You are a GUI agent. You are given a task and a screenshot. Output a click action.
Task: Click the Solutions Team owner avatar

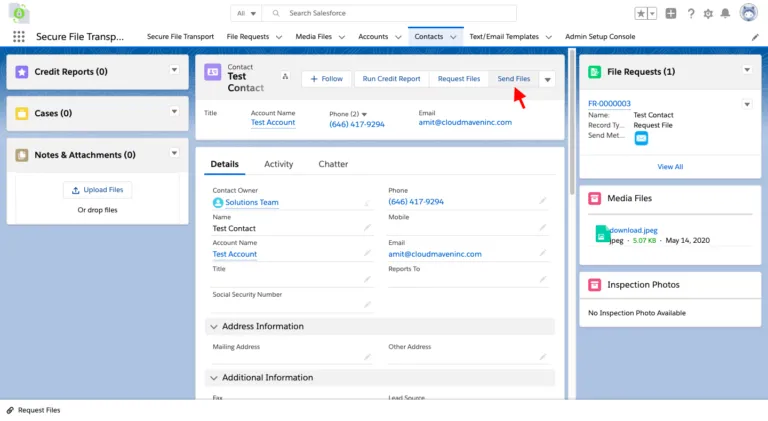[x=217, y=203]
